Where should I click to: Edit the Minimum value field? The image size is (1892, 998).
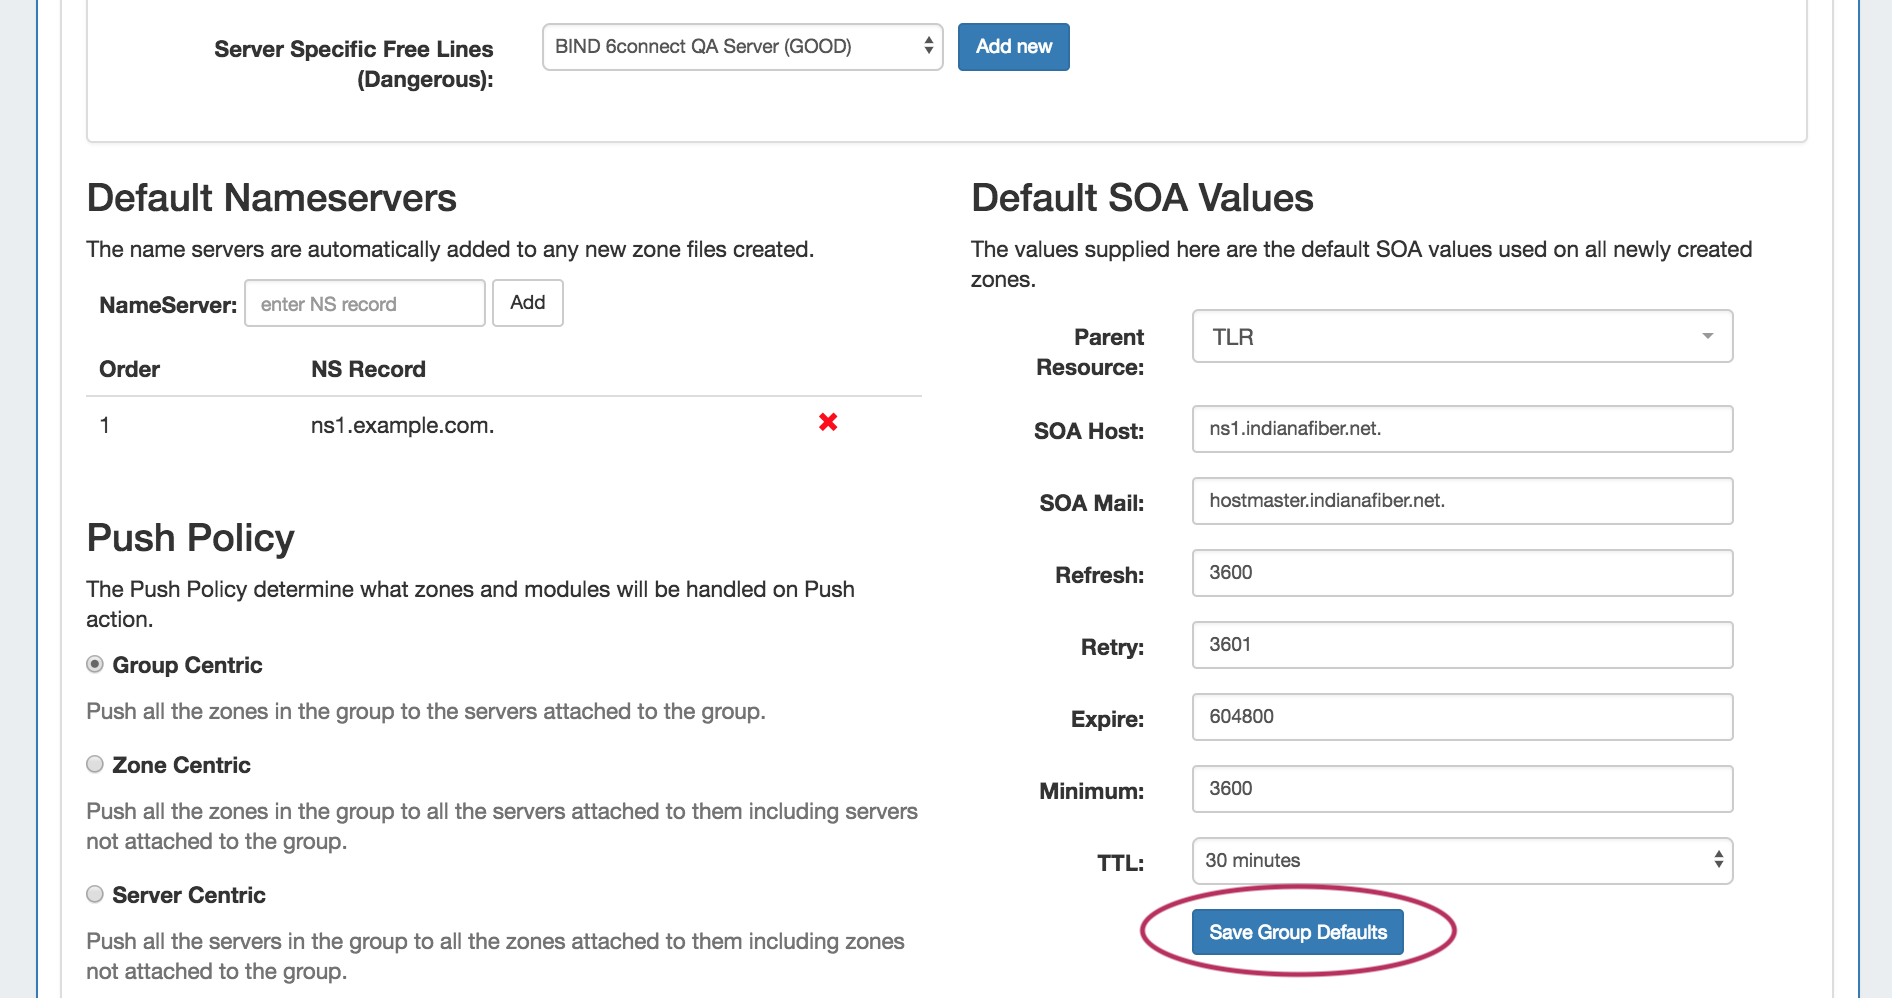[x=1462, y=789]
